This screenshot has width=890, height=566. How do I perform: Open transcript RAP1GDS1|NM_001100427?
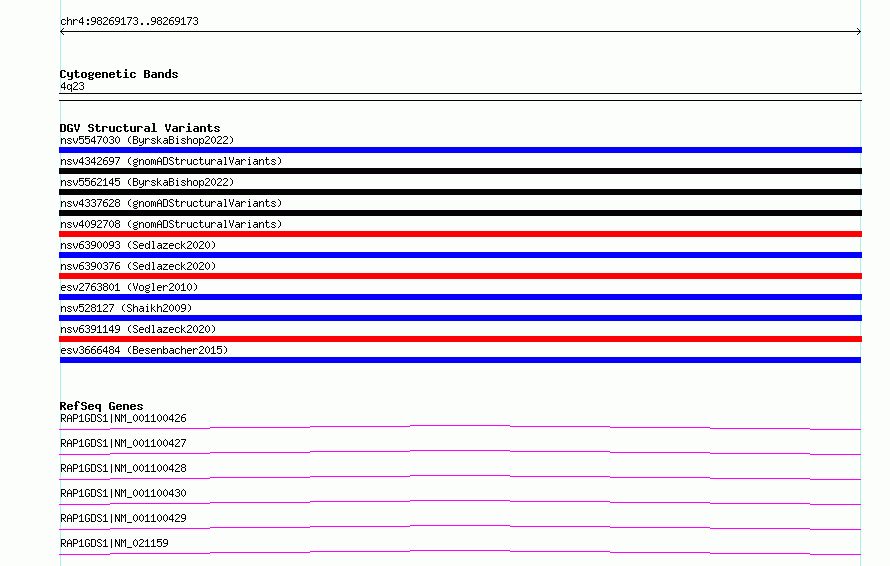click(x=123, y=443)
